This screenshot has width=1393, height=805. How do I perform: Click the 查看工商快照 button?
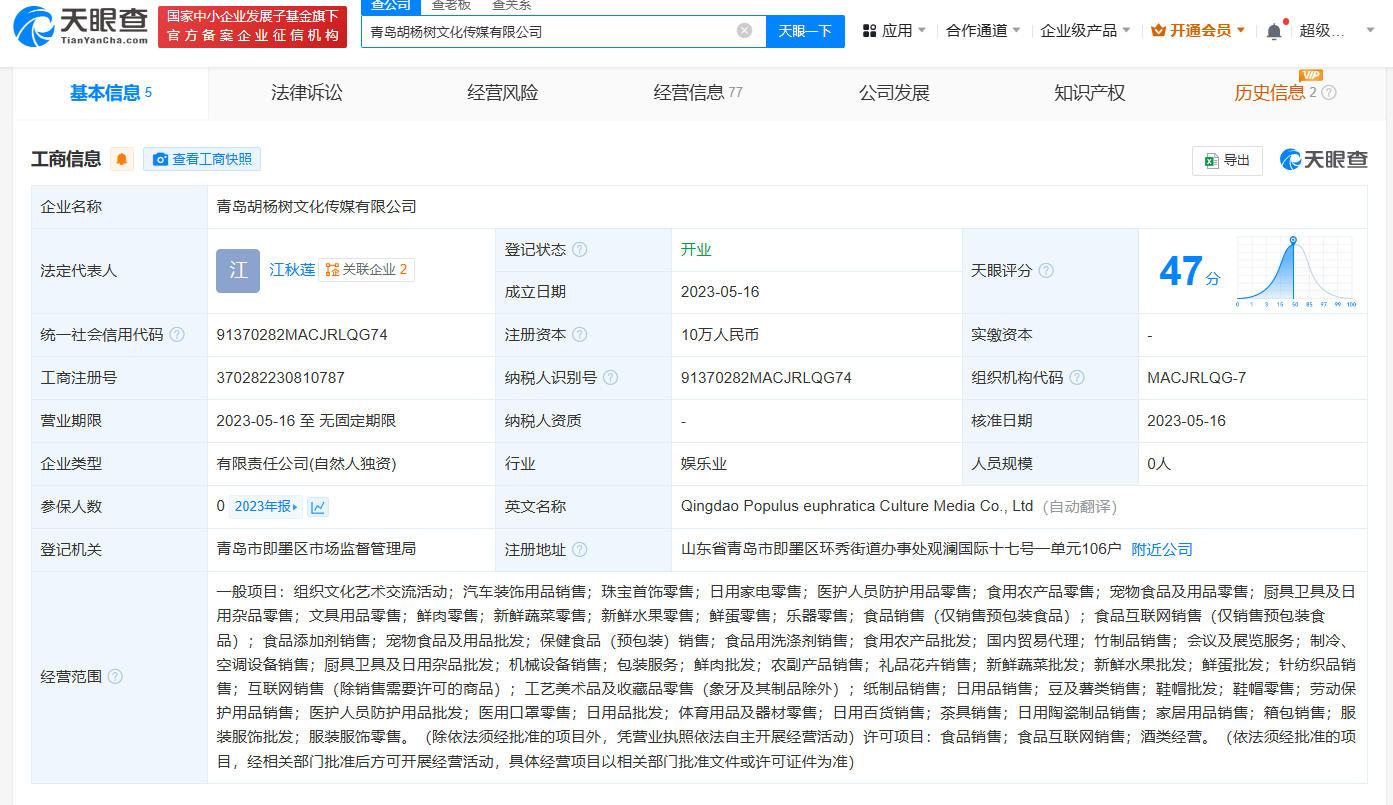202,159
